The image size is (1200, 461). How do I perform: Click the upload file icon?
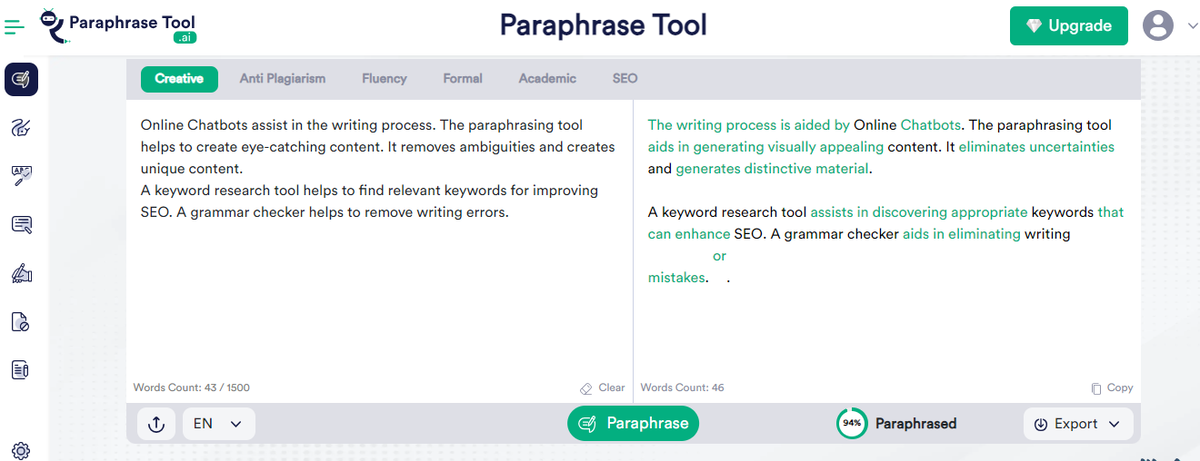[x=156, y=424]
